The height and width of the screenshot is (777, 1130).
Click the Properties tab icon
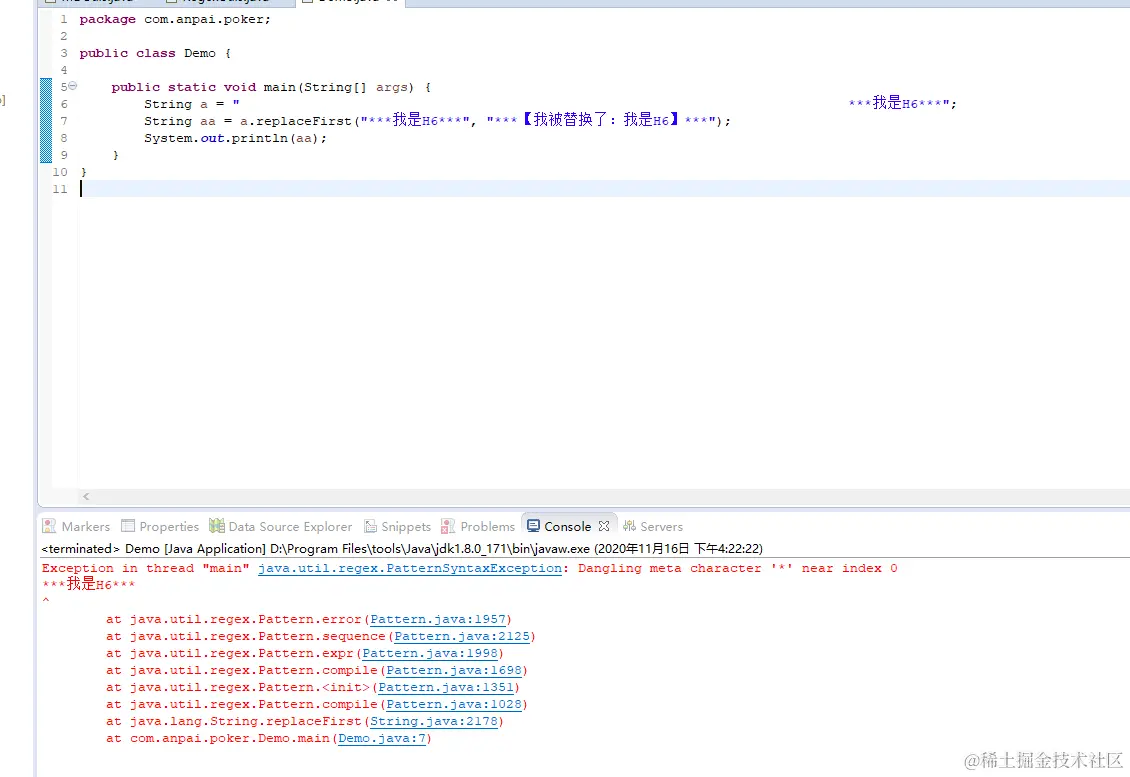pyautogui.click(x=128, y=525)
